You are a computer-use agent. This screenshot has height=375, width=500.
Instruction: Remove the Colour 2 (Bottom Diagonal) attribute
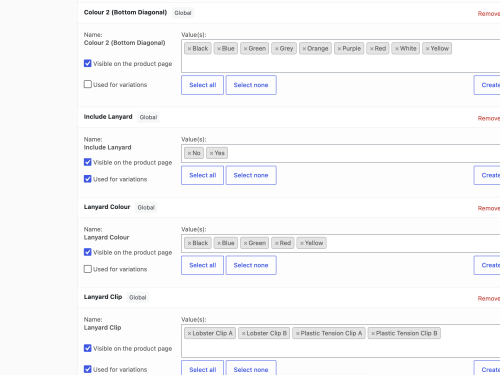(x=489, y=14)
